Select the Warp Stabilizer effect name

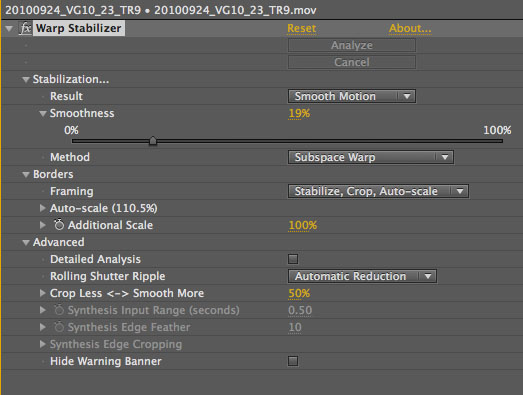[79, 28]
